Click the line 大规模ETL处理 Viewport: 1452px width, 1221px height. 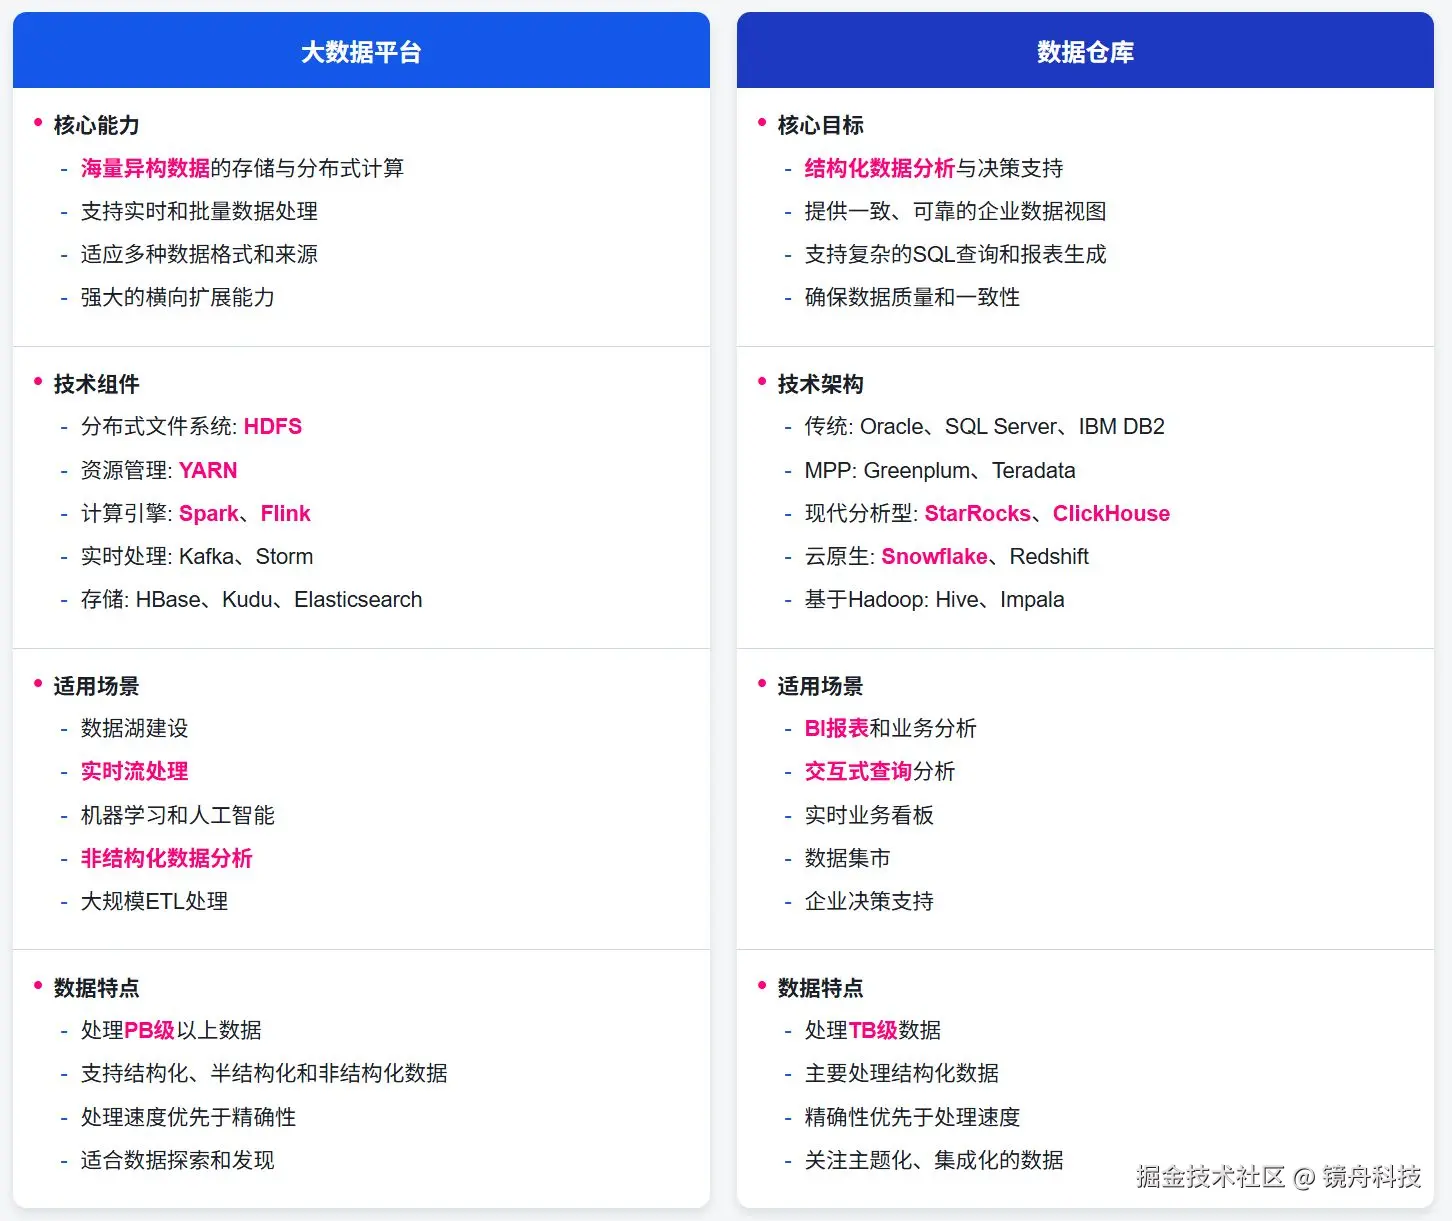click(x=154, y=901)
